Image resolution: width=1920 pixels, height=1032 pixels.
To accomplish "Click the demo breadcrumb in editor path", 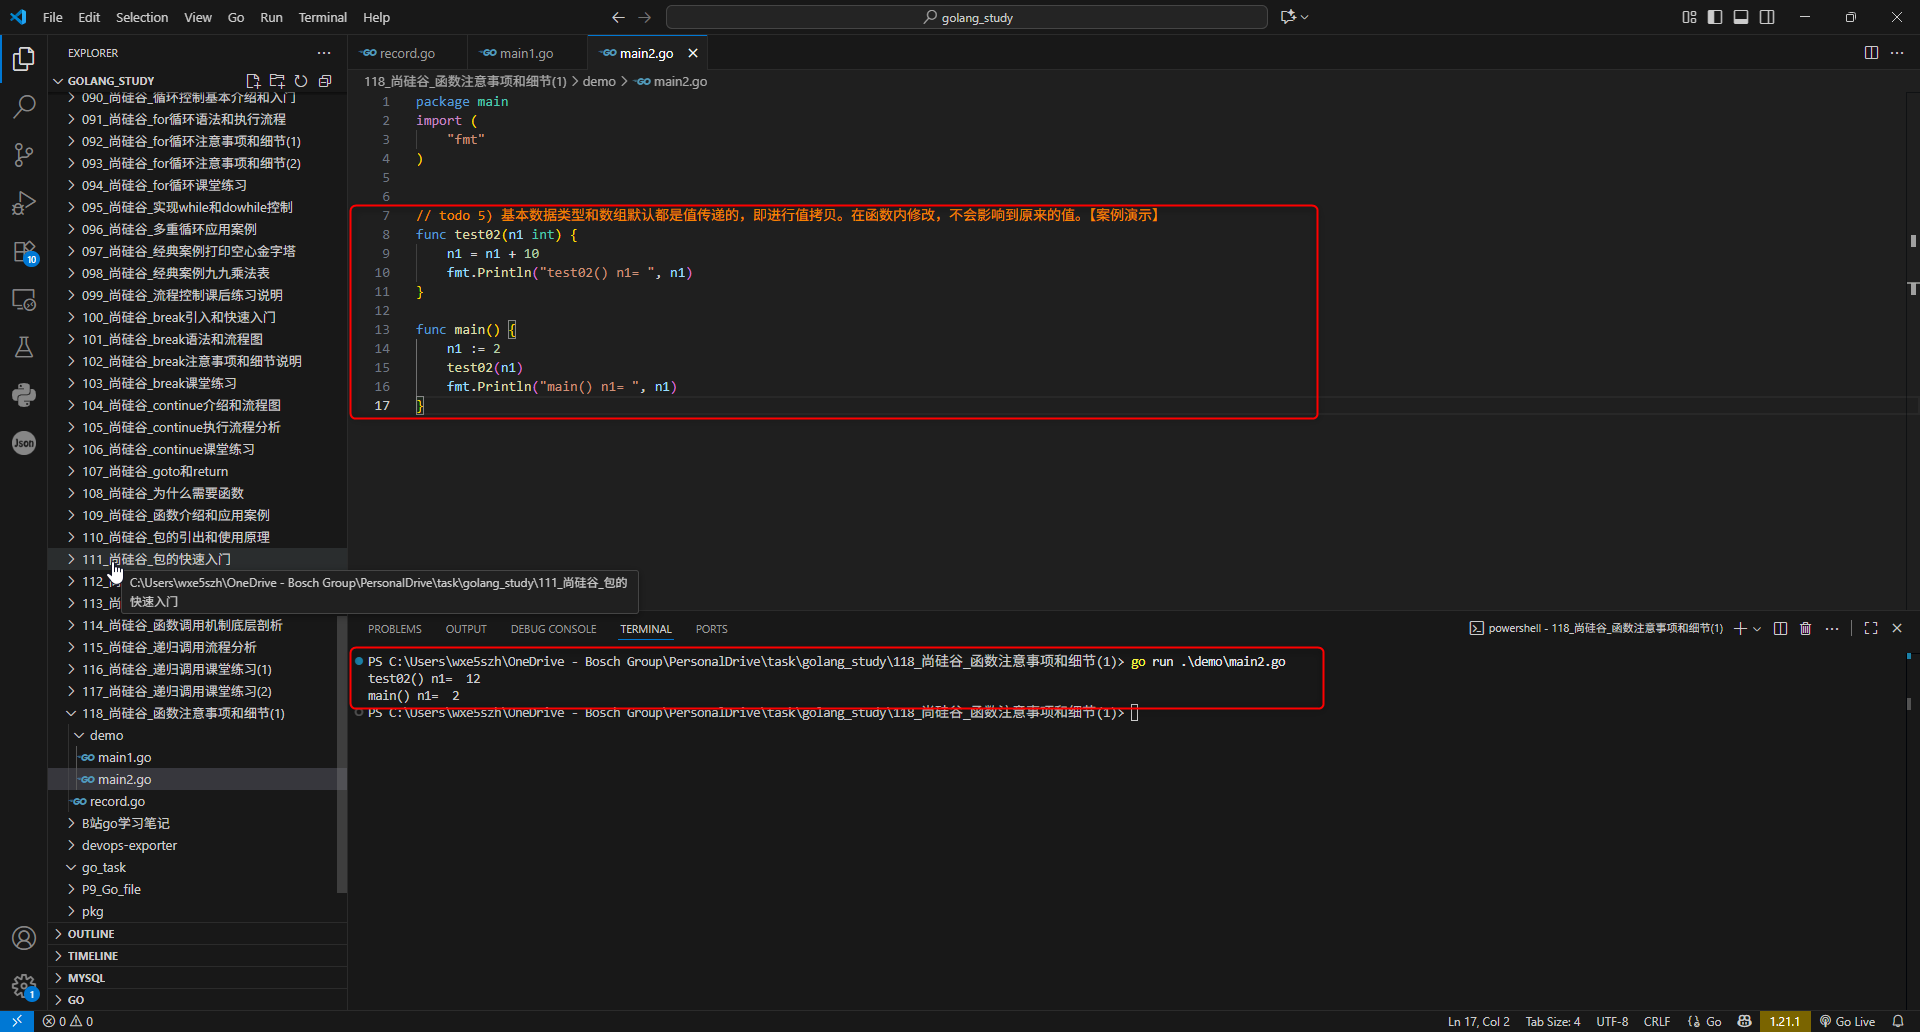I will pos(599,82).
